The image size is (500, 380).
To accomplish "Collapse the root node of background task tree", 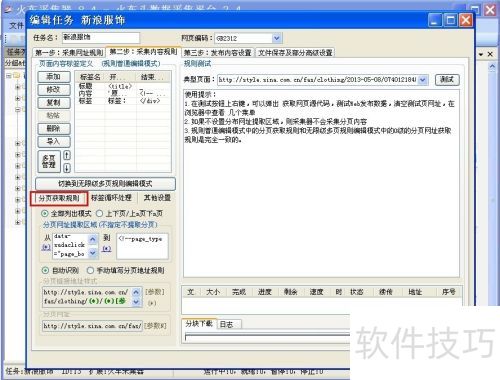I will 9,76.
